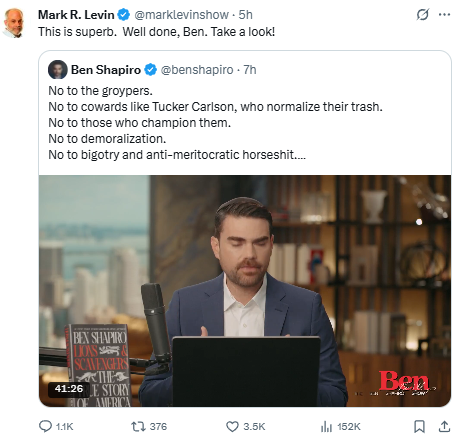The image size is (463, 434).
Task: Open the Grok explain icon beside the menu
Action: 423,15
